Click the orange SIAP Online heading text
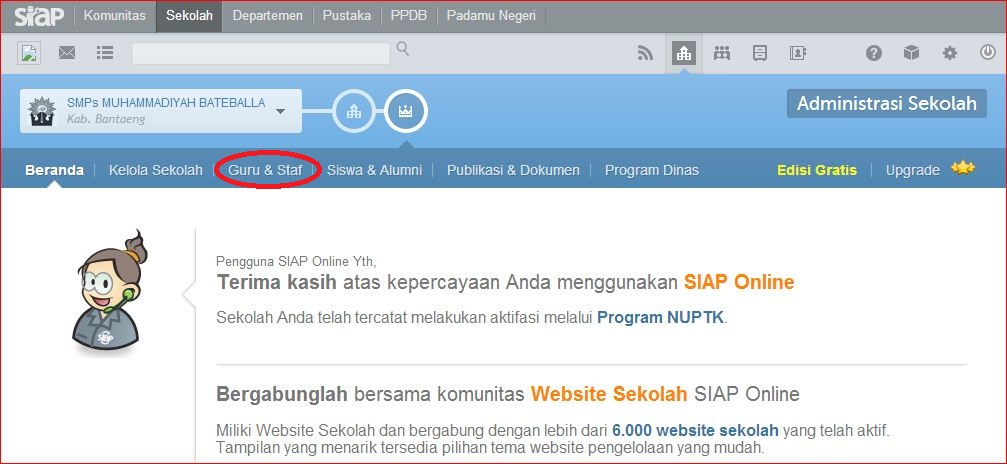This screenshot has height=464, width=1007. pyautogui.click(x=739, y=282)
